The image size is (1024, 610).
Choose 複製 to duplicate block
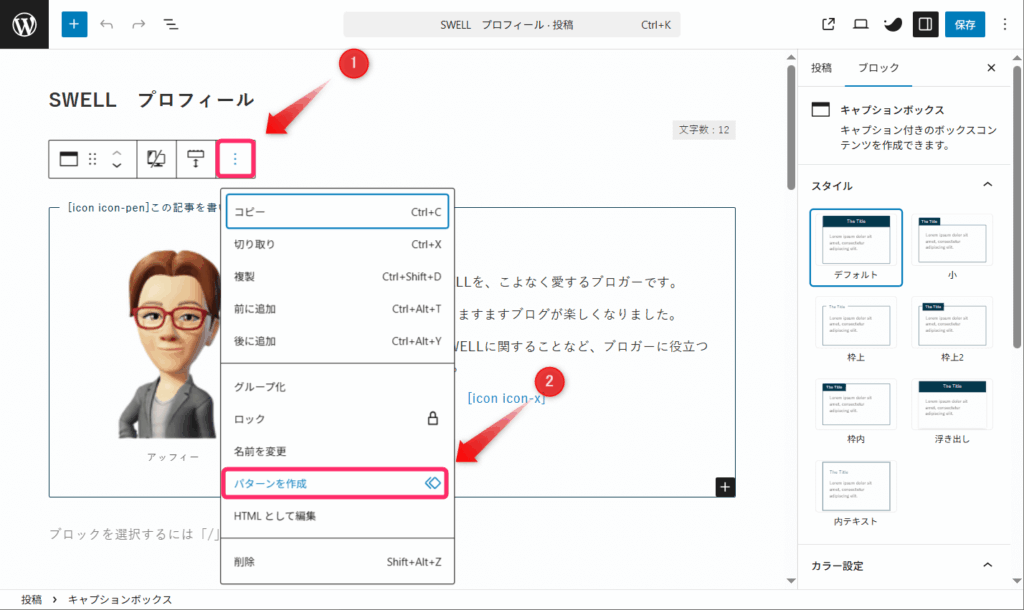click(x=338, y=276)
